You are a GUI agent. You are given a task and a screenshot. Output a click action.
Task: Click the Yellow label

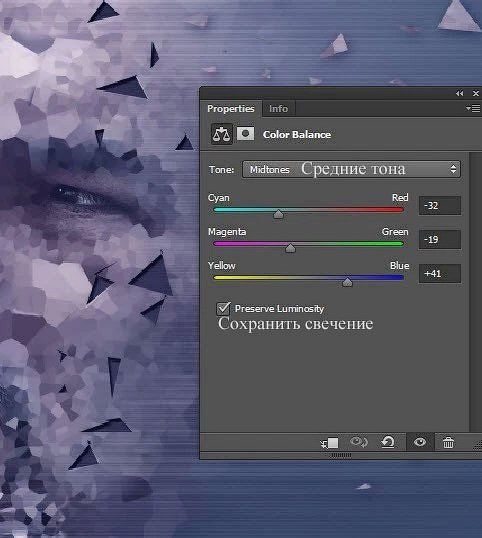221,266
